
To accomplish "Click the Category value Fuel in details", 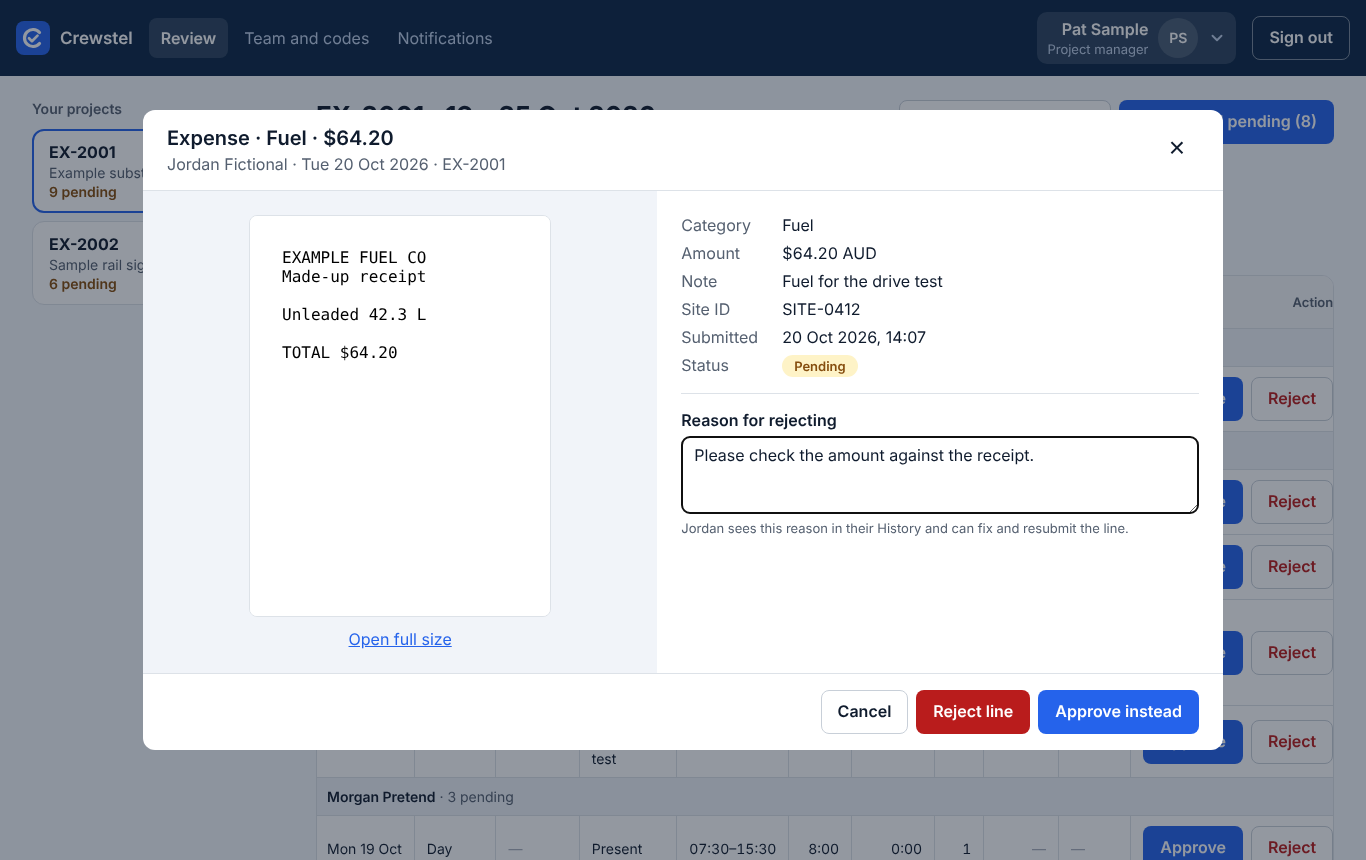I will pos(798,226).
